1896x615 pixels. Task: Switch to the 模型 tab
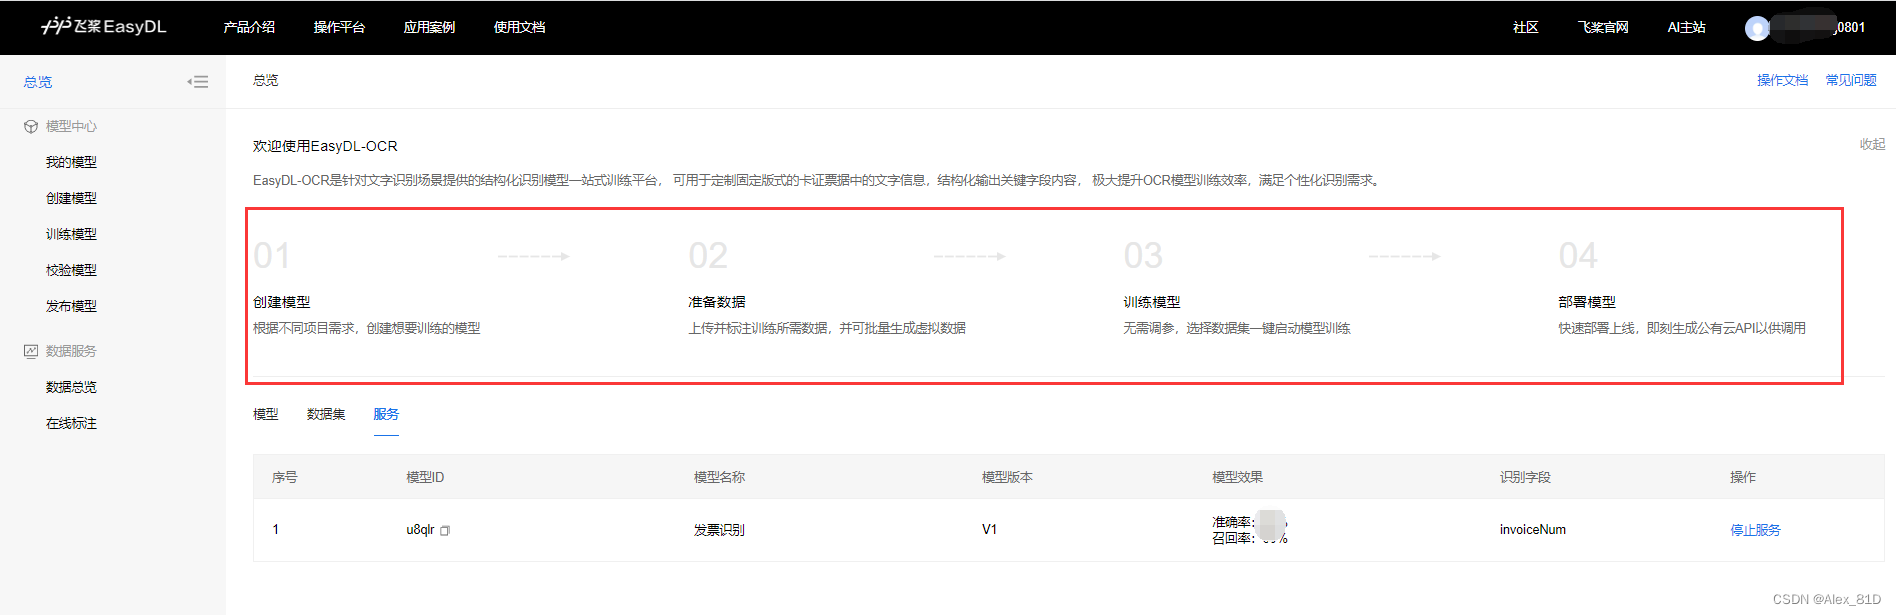pyautogui.click(x=265, y=414)
